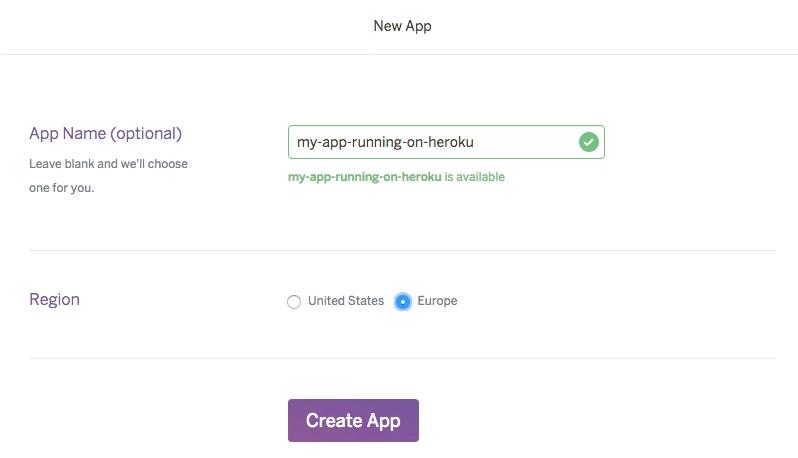
Task: Place cursor in typed text "my-app-running-on-heroku"
Action: (x=385, y=142)
